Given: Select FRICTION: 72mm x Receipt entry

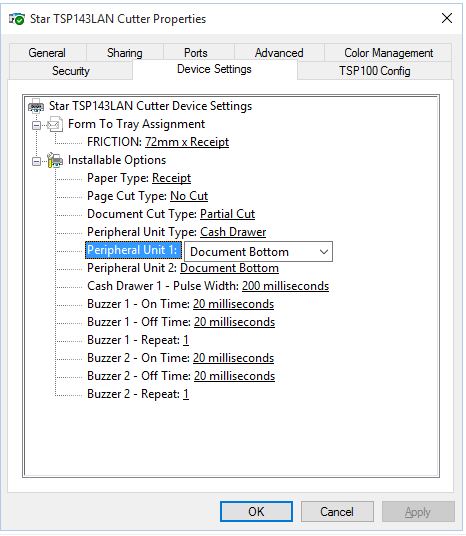Looking at the screenshot, I should tap(158, 142).
